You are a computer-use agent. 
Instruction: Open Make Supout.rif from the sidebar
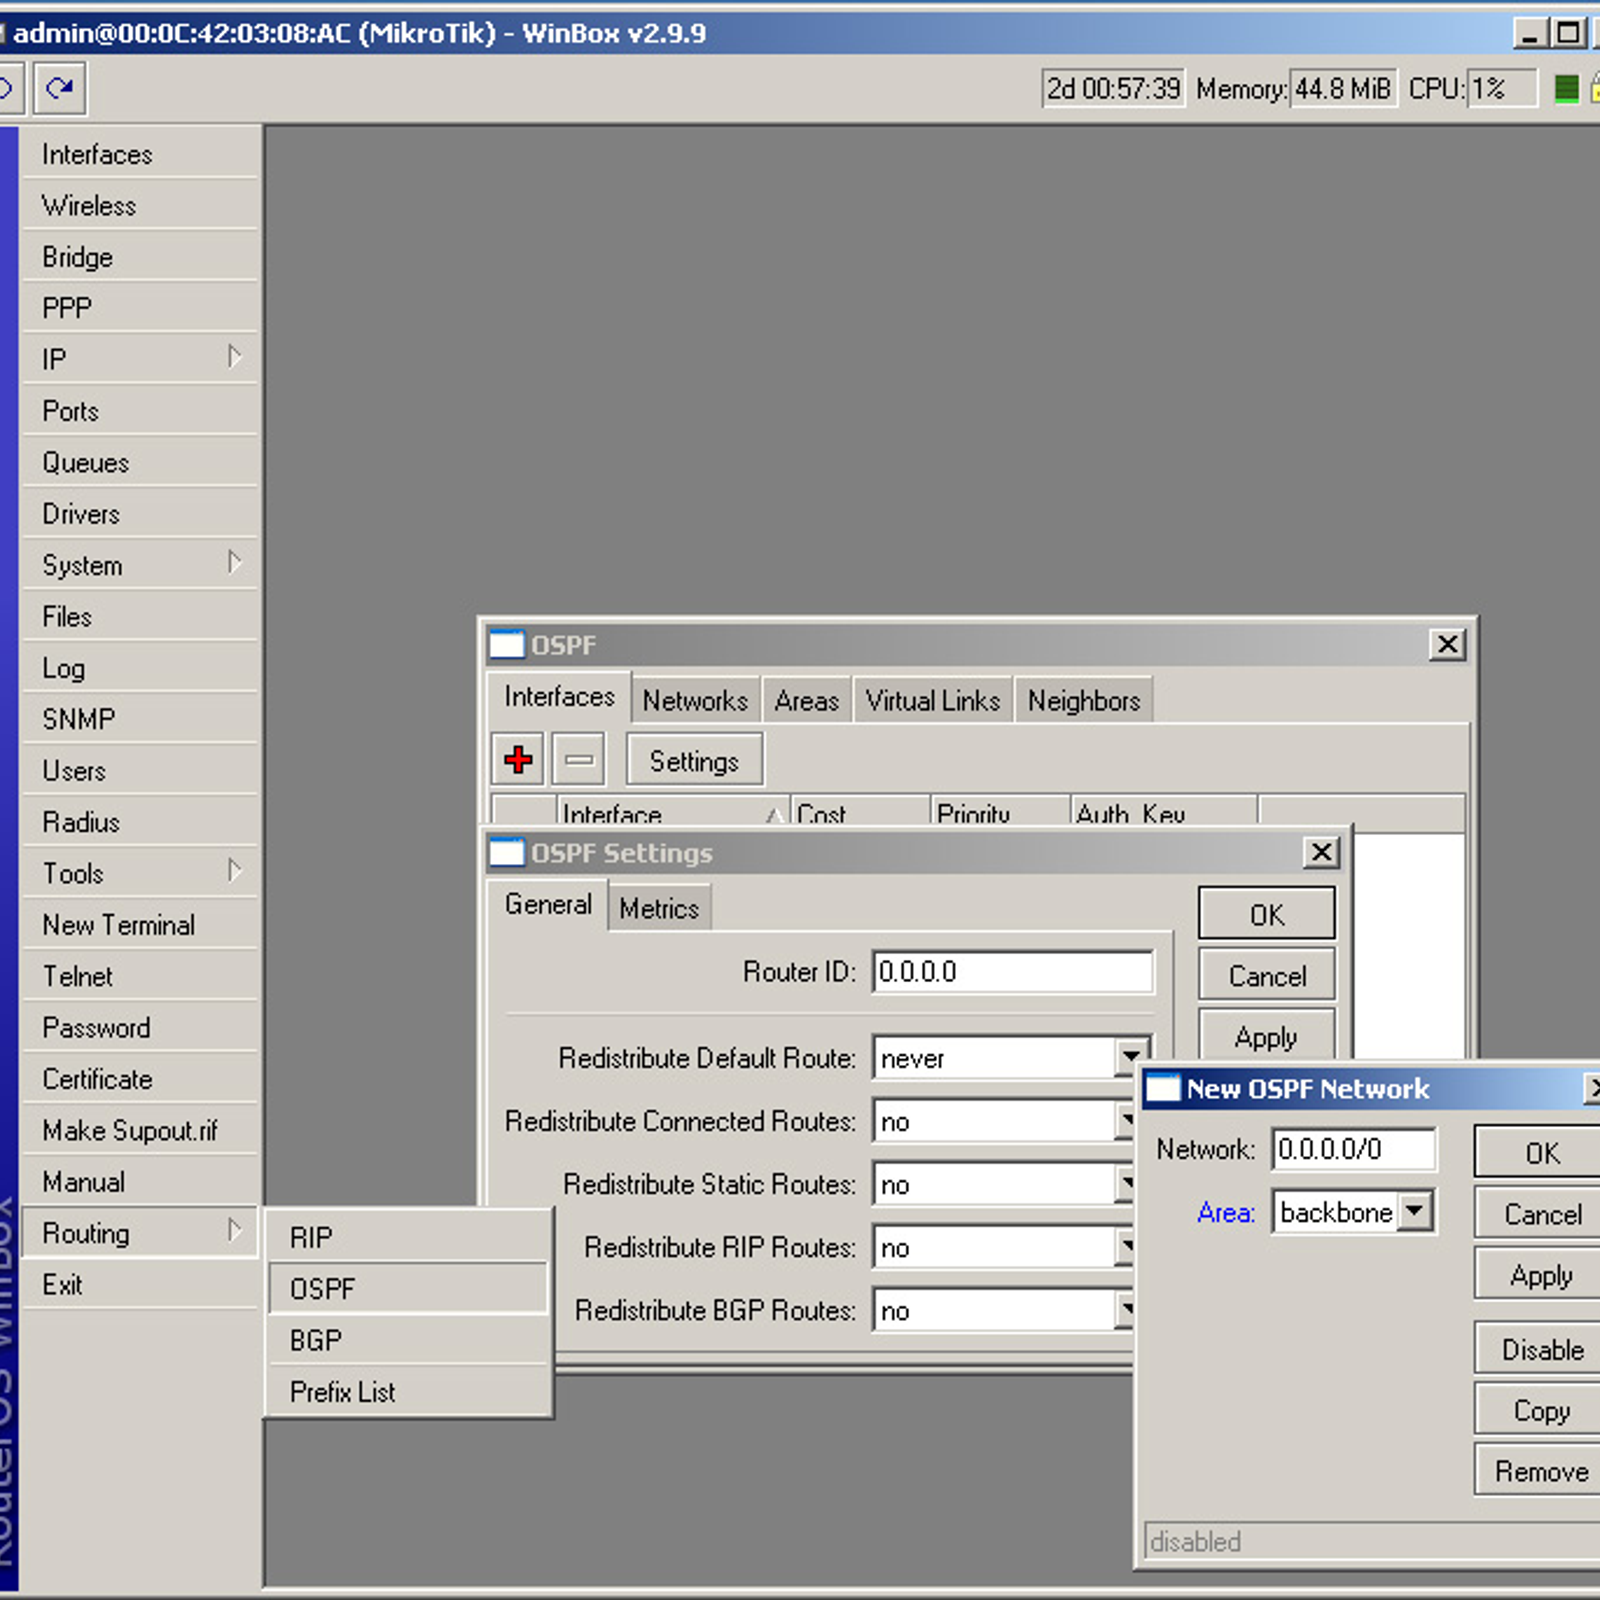click(139, 1130)
